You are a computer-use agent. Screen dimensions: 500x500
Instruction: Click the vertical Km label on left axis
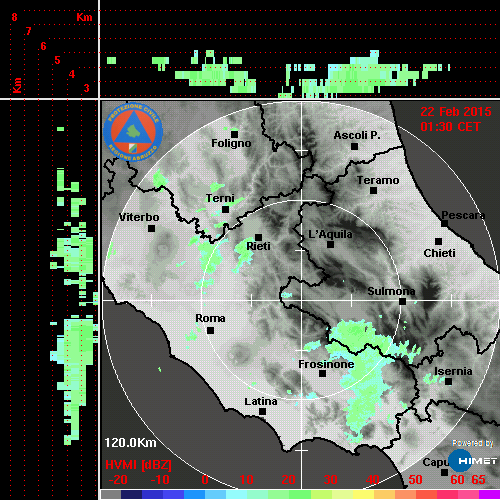pyautogui.click(x=17, y=85)
